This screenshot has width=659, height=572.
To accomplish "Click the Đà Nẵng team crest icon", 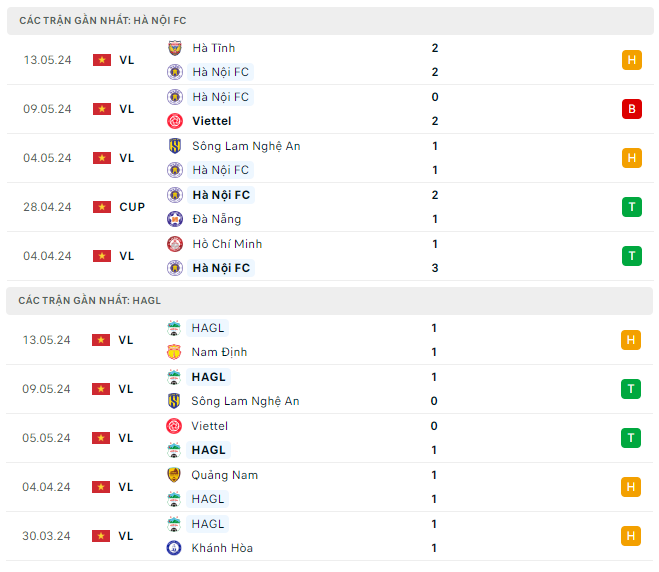I will coord(175,219).
